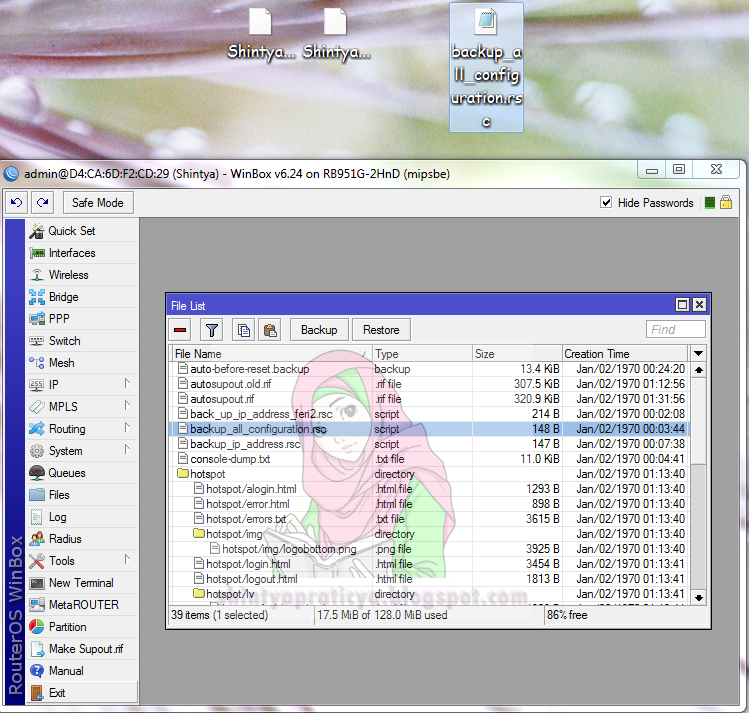Click the paste icon in File List toolbar
Viewport: 749px width, 713px height.
pyautogui.click(x=270, y=330)
